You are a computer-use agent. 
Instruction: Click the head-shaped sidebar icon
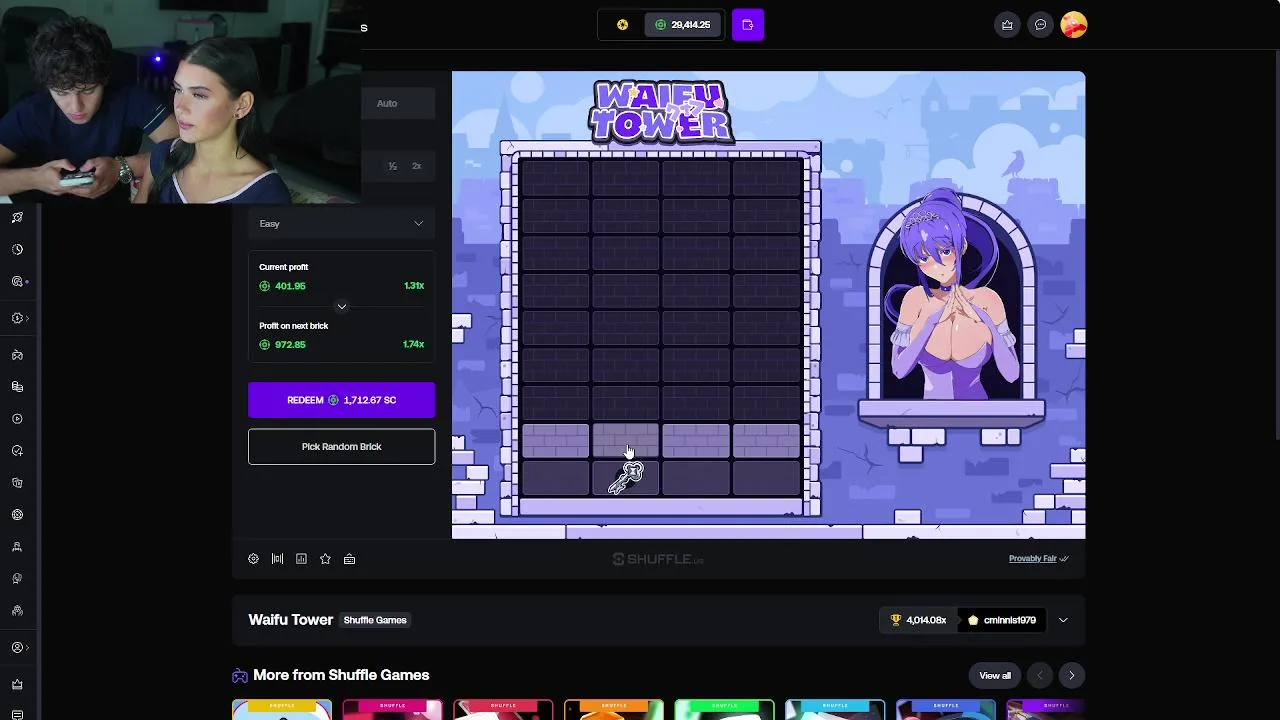[x=17, y=579]
